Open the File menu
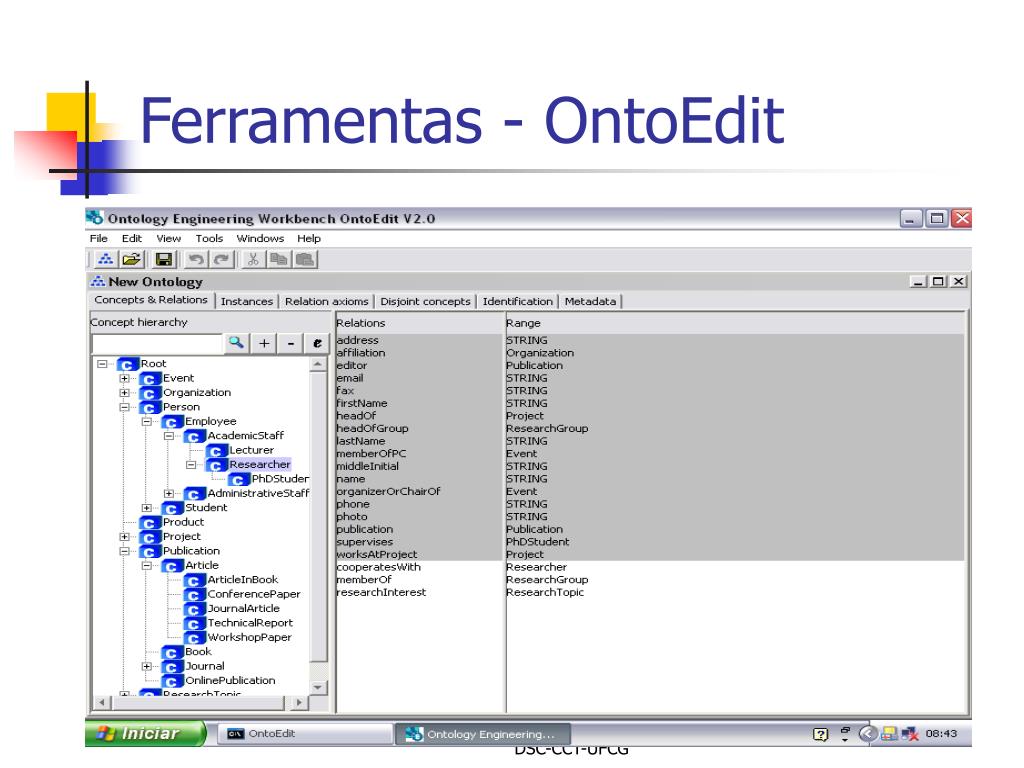Viewport: 1024px width, 768px height. (99, 238)
